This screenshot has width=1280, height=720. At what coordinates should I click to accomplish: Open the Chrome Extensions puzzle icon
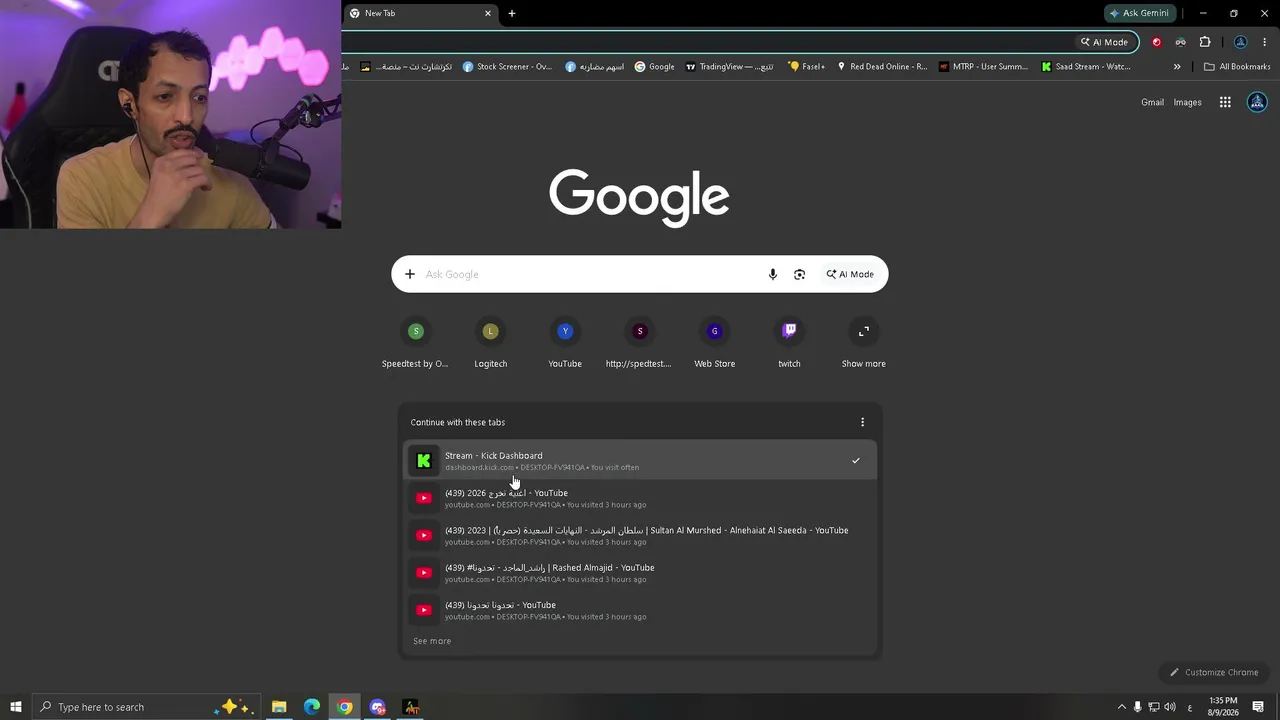[x=1205, y=42]
